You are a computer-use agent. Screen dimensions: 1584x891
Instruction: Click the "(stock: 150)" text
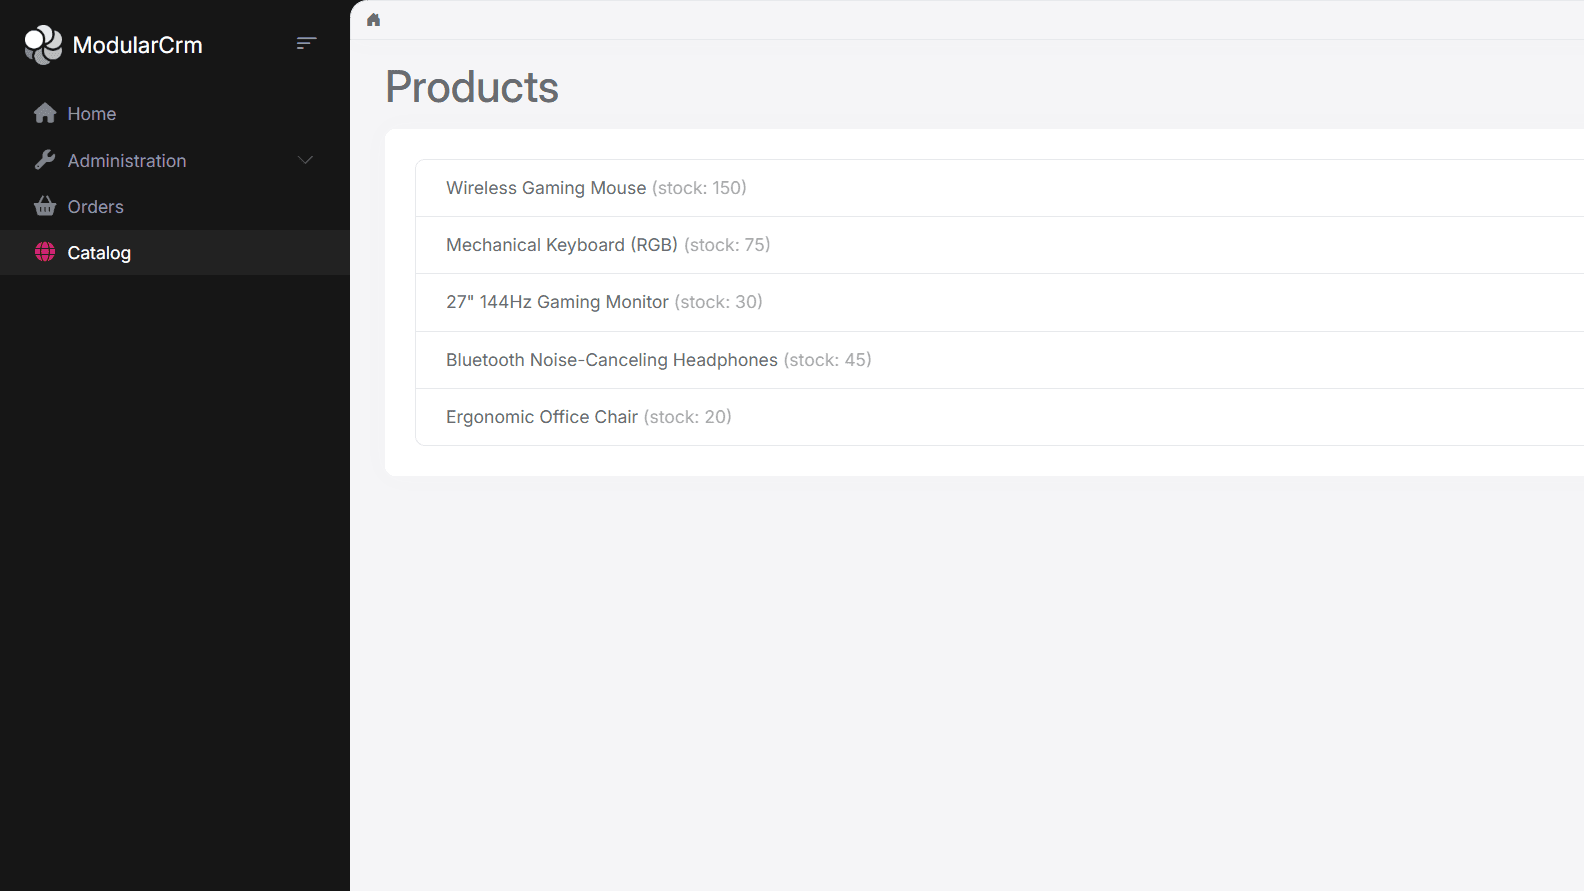pyautogui.click(x=699, y=188)
